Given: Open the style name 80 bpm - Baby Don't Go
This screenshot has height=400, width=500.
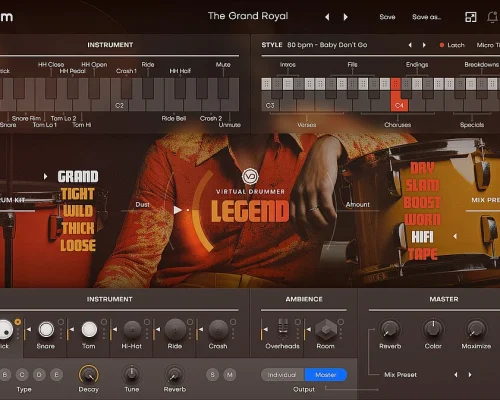Looking at the screenshot, I should 327,45.
